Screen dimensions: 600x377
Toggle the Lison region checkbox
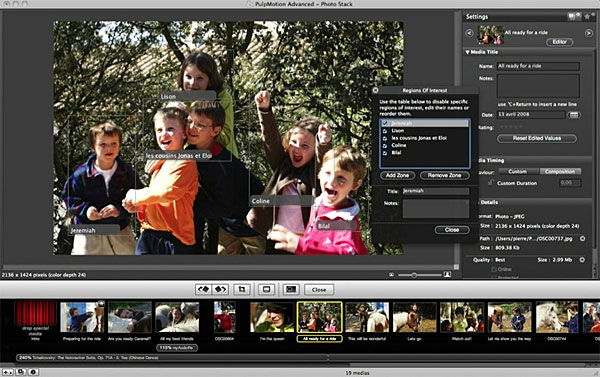point(385,131)
